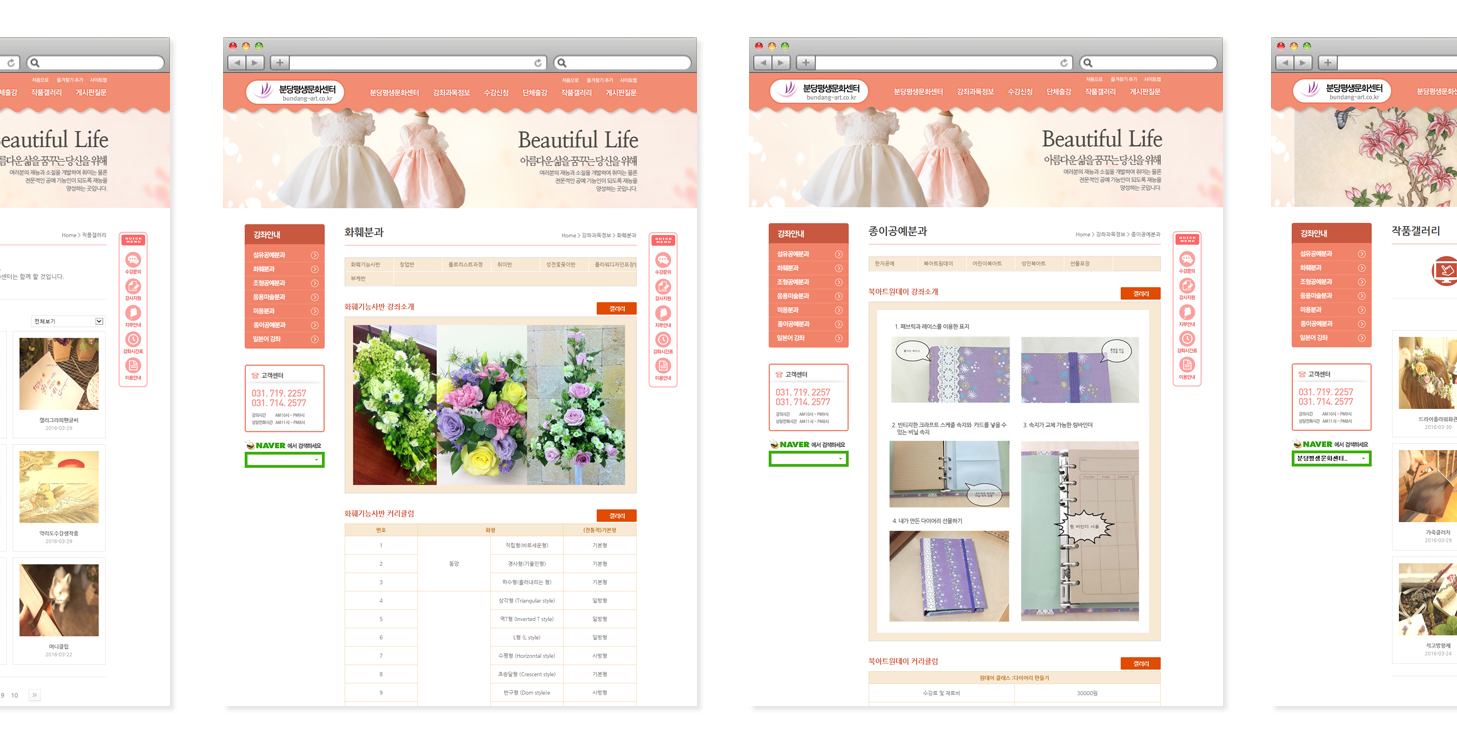This screenshot has height=748, width=1457.
Task: Open a new tab in the rightmost 작품갤러리 browser window
Action: pyautogui.click(x=1328, y=63)
